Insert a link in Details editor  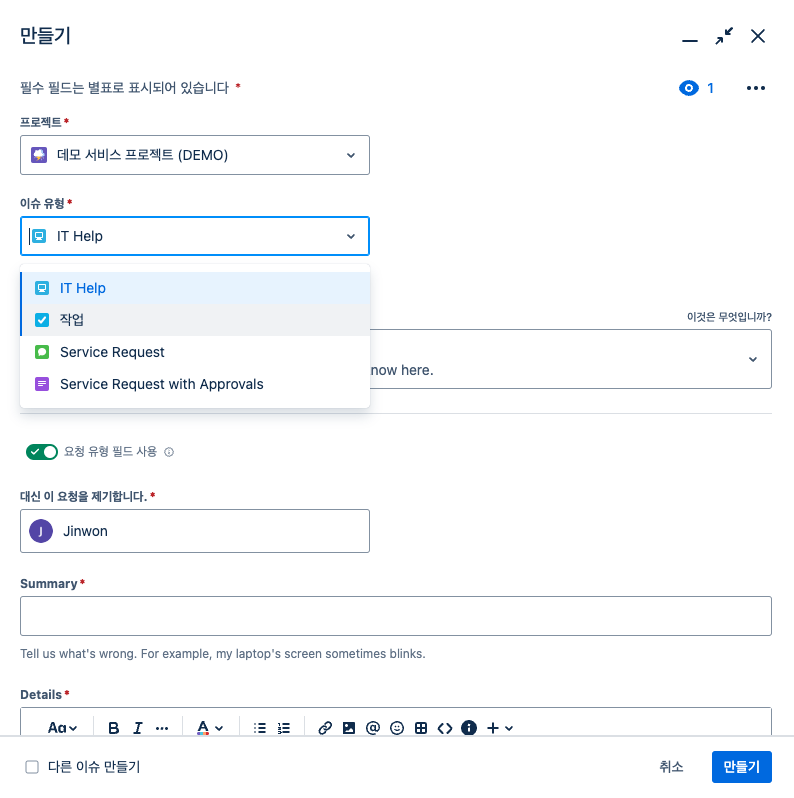[325, 728]
